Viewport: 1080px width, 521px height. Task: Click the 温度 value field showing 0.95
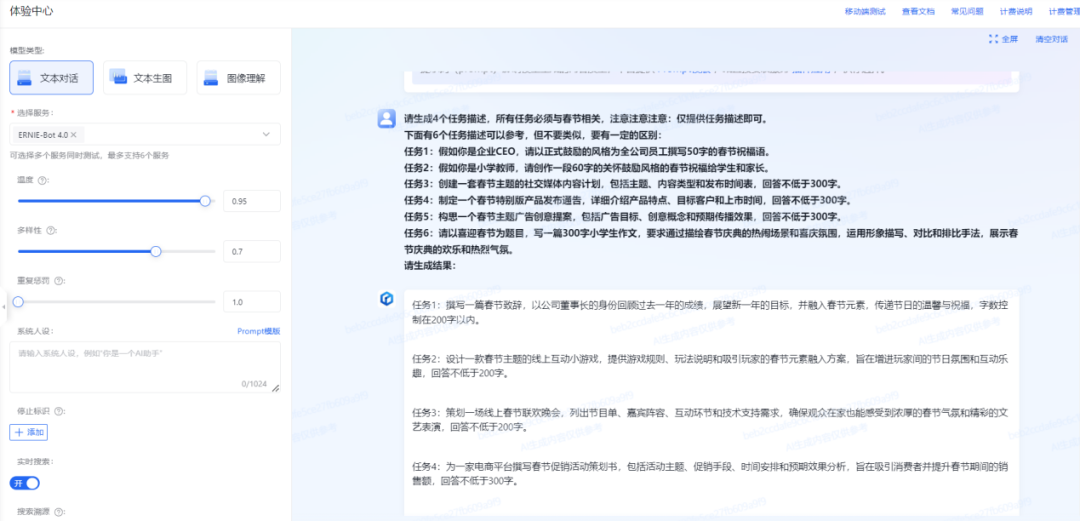click(252, 201)
